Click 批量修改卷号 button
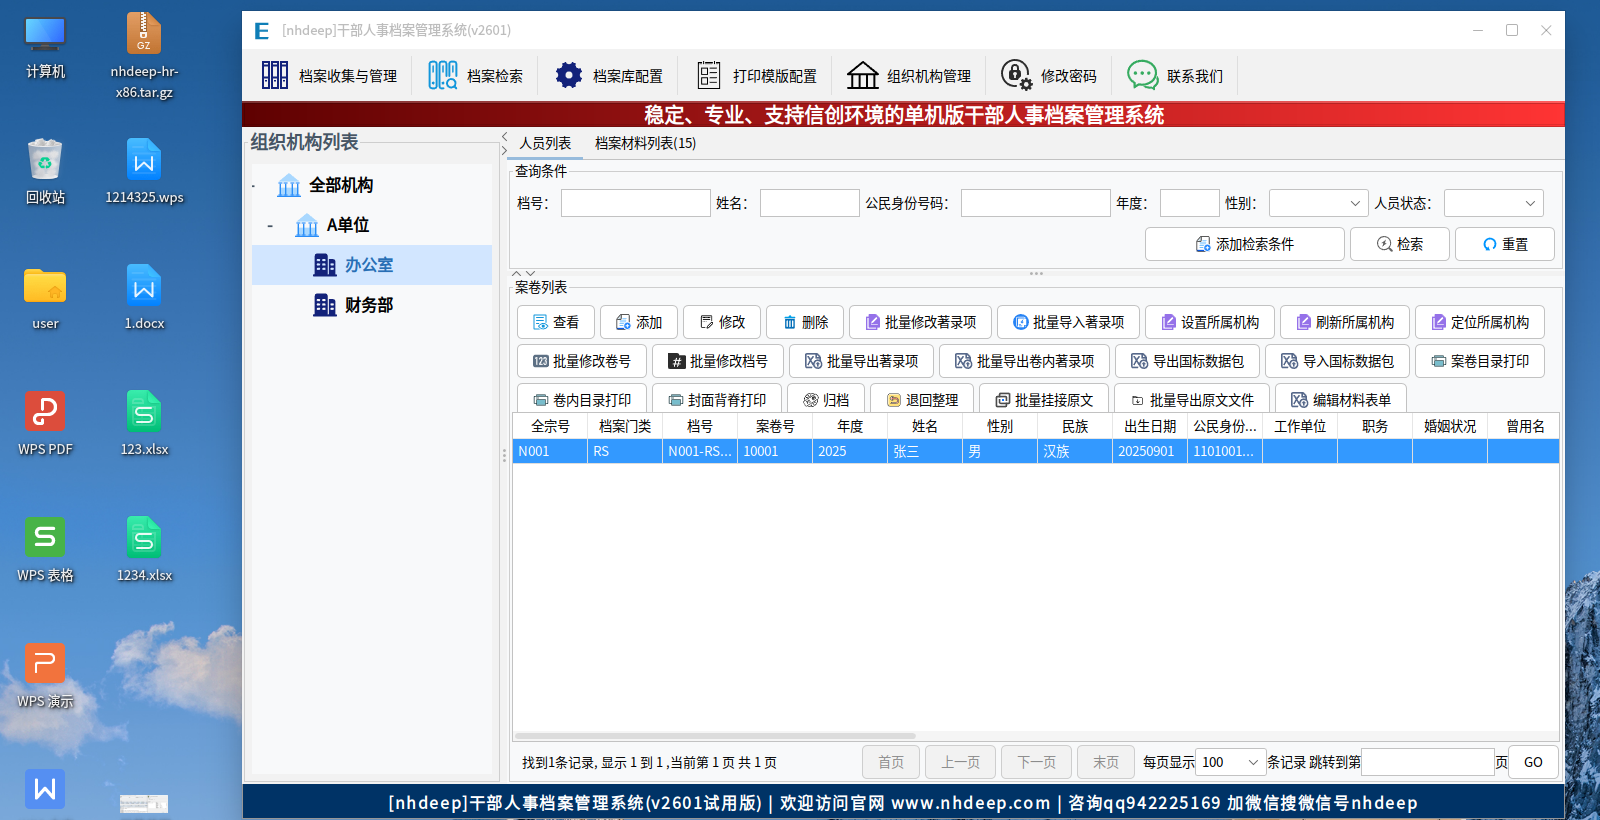 pyautogui.click(x=582, y=361)
